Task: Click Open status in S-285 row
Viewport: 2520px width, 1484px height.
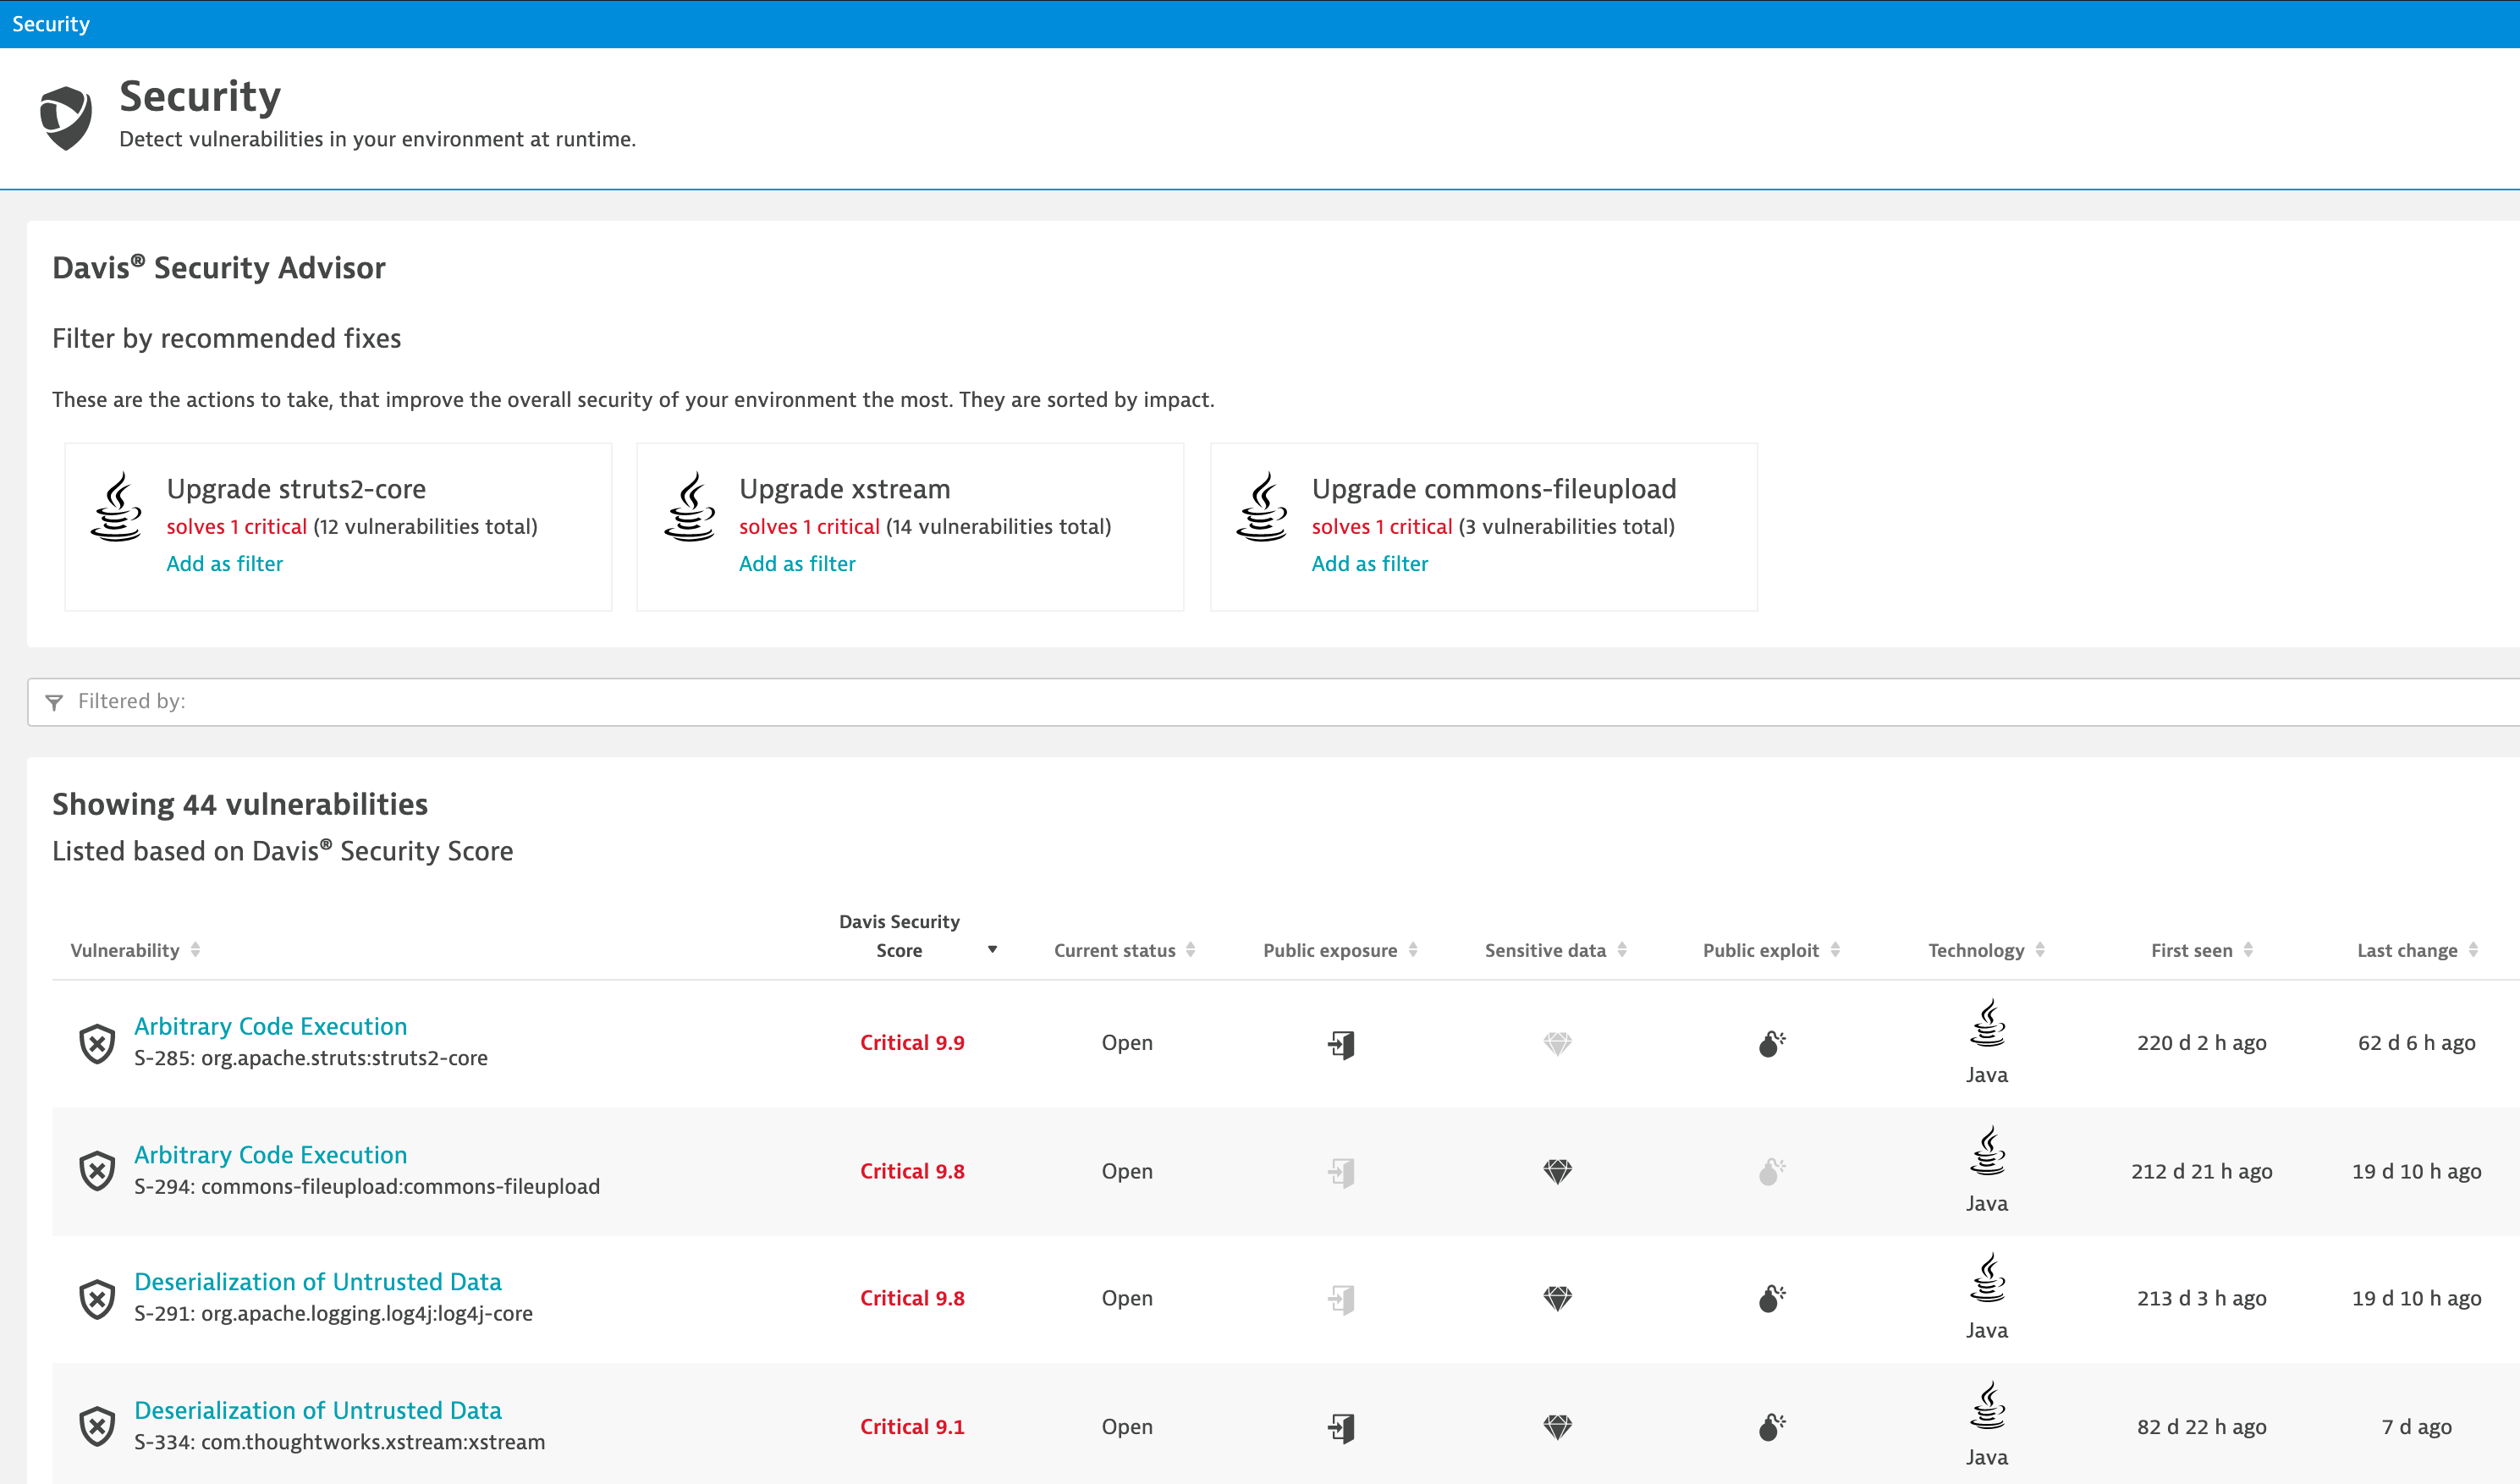Action: point(1127,1043)
